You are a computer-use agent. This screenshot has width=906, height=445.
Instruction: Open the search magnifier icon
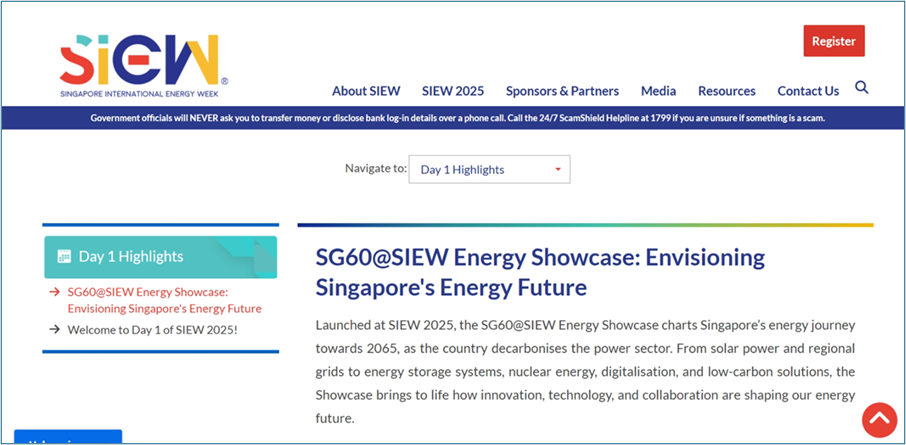[x=862, y=88]
